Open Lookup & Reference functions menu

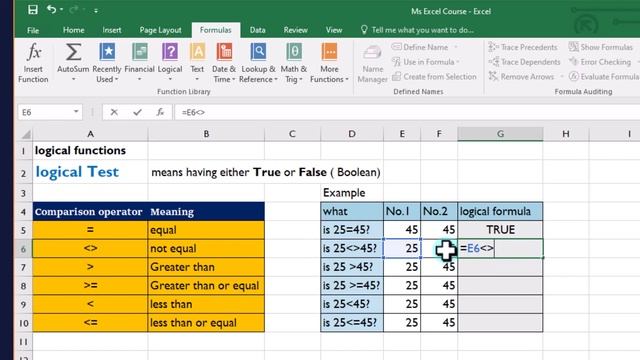258,63
